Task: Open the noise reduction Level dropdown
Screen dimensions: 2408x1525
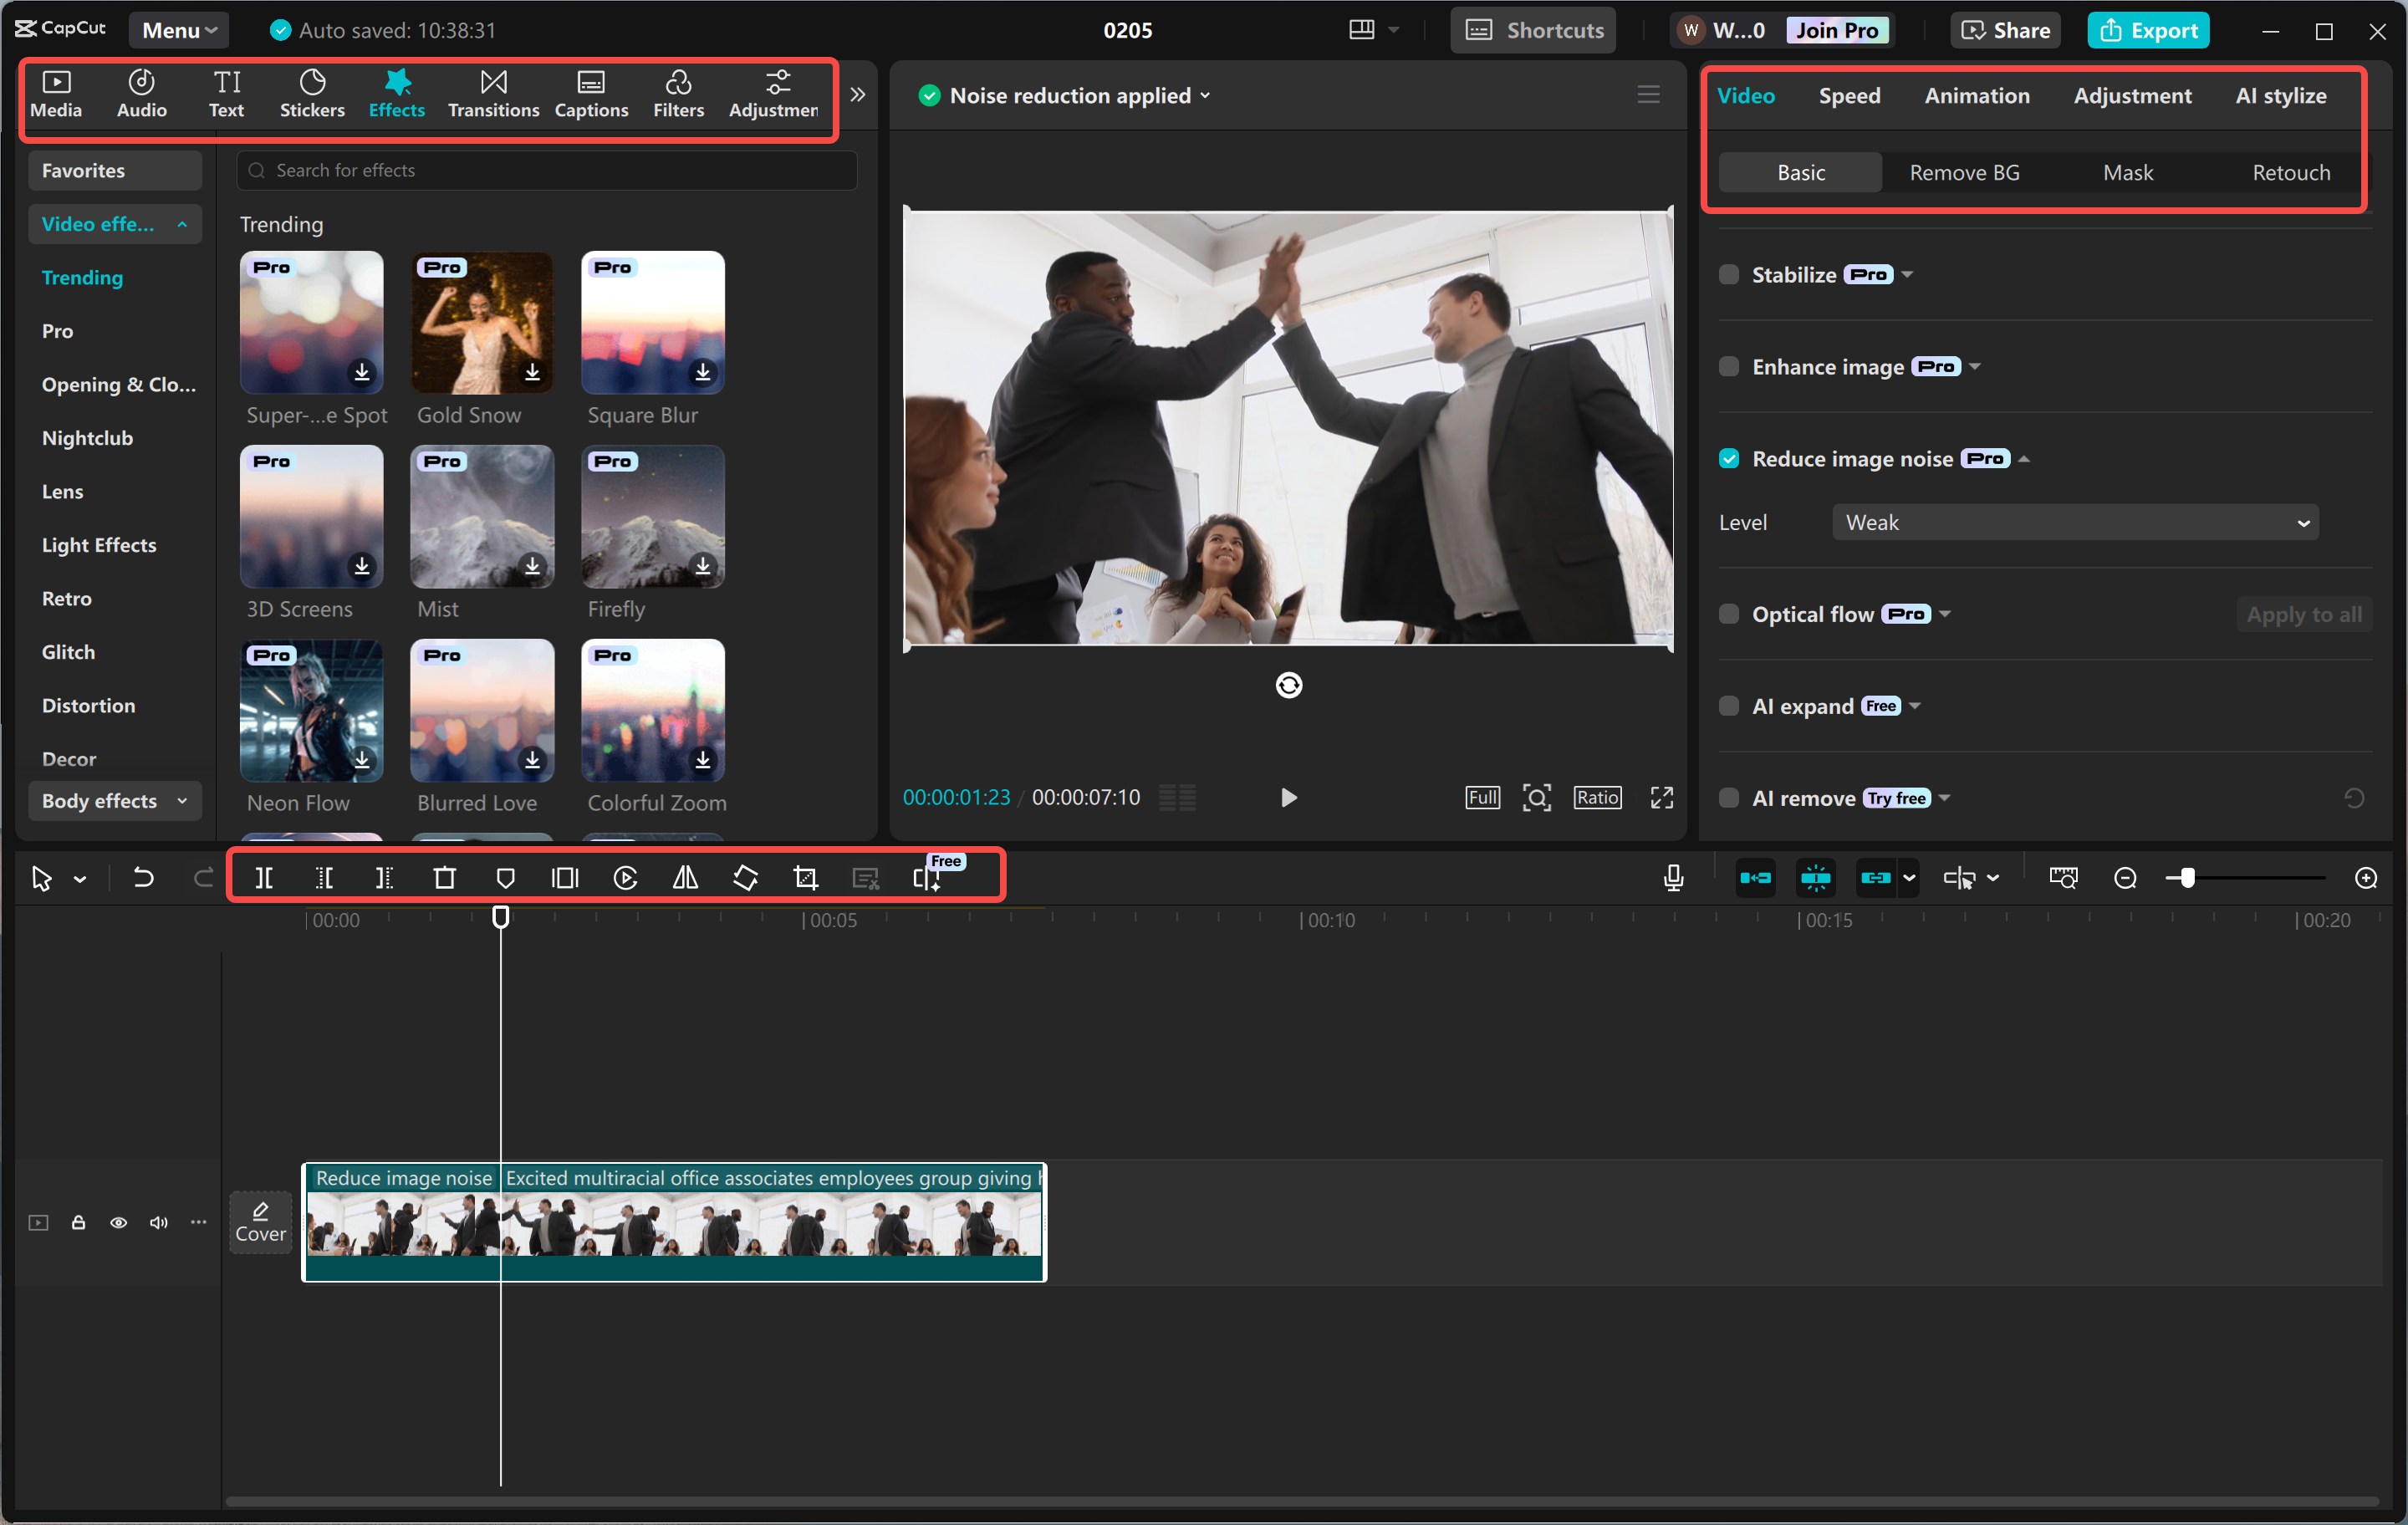Action: tap(2074, 521)
